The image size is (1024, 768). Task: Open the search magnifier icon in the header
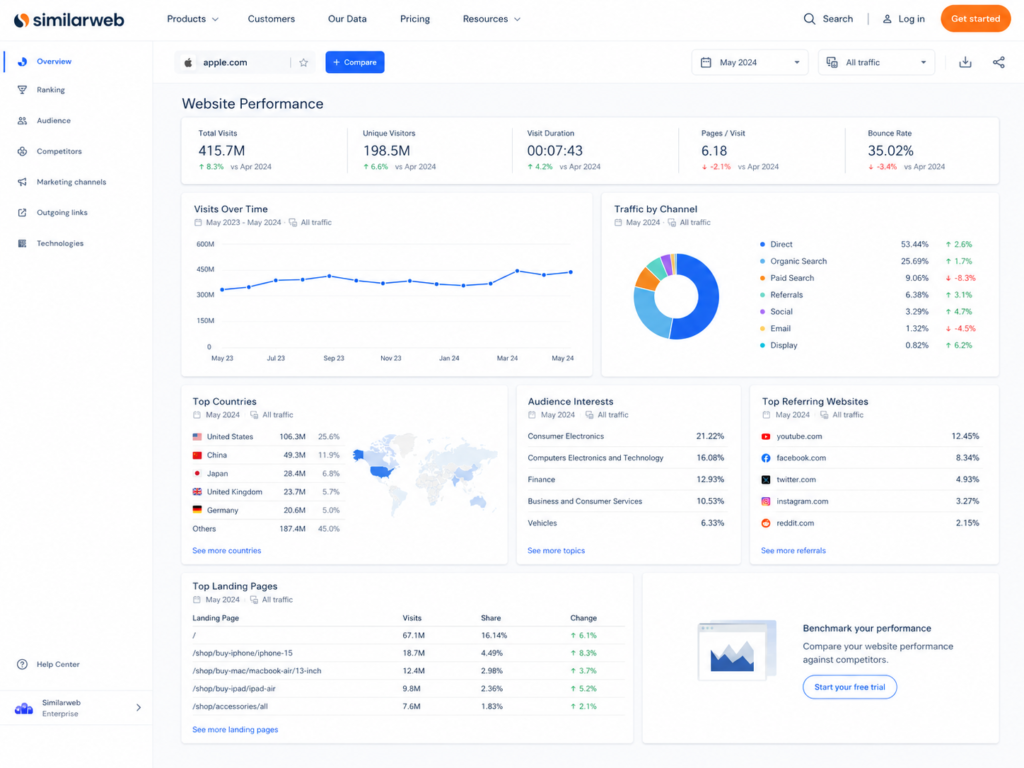[808, 19]
